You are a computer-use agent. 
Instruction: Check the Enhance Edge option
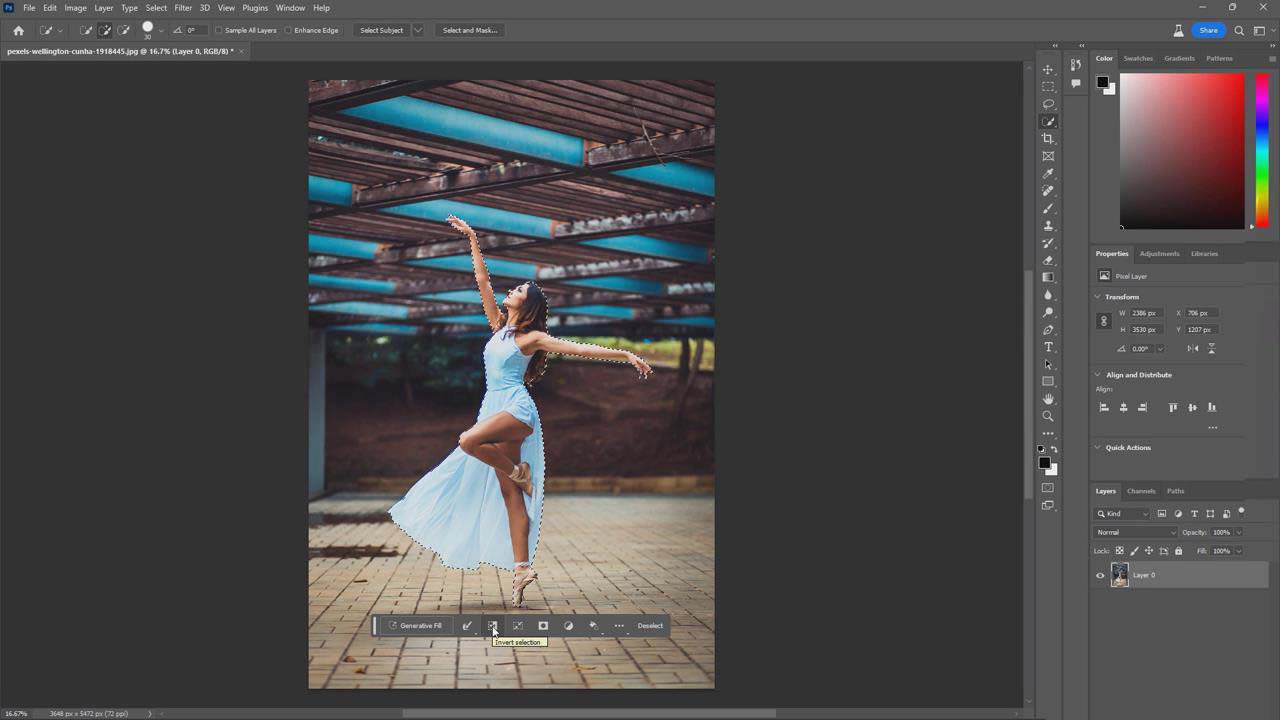click(x=286, y=30)
